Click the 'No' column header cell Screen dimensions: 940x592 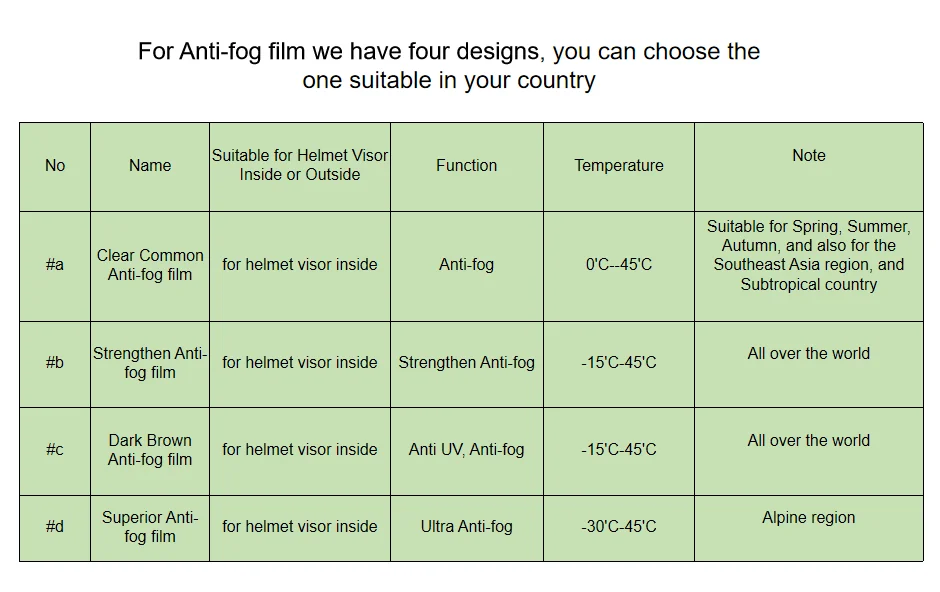55,166
